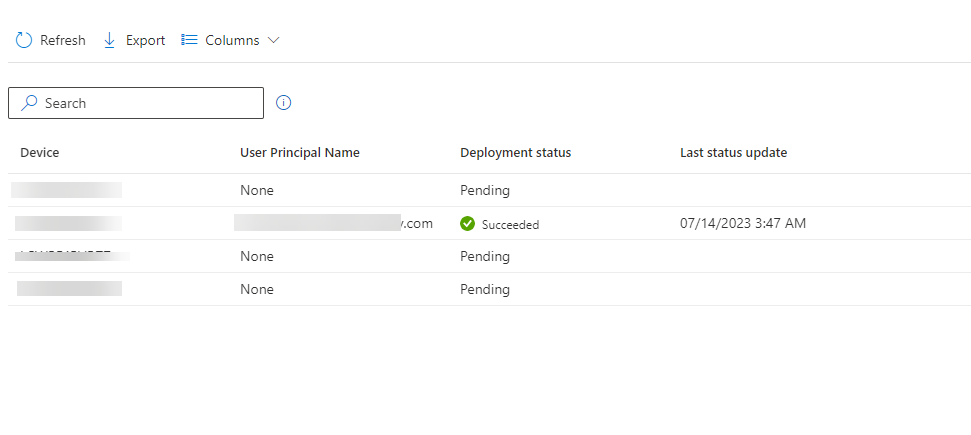The height and width of the screenshot is (435, 971).
Task: Click the Columns button label
Action: click(x=232, y=40)
